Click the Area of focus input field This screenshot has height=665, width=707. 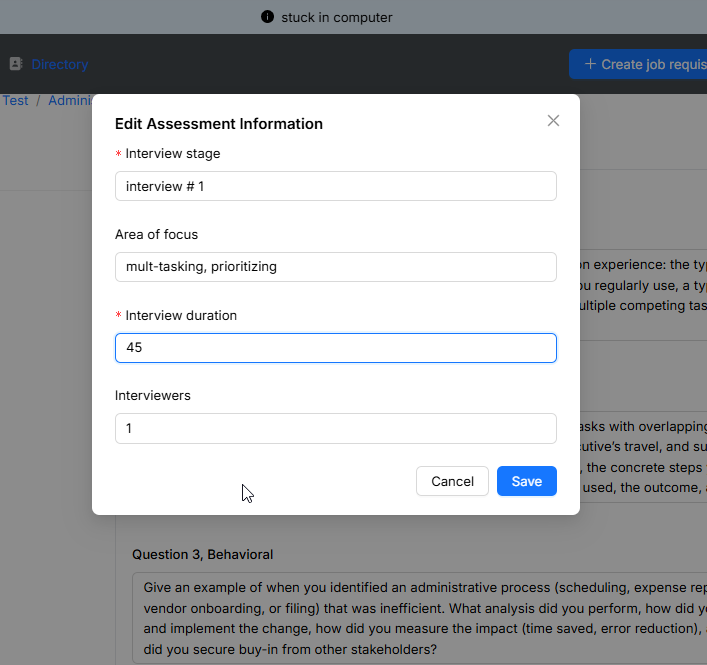(335, 267)
